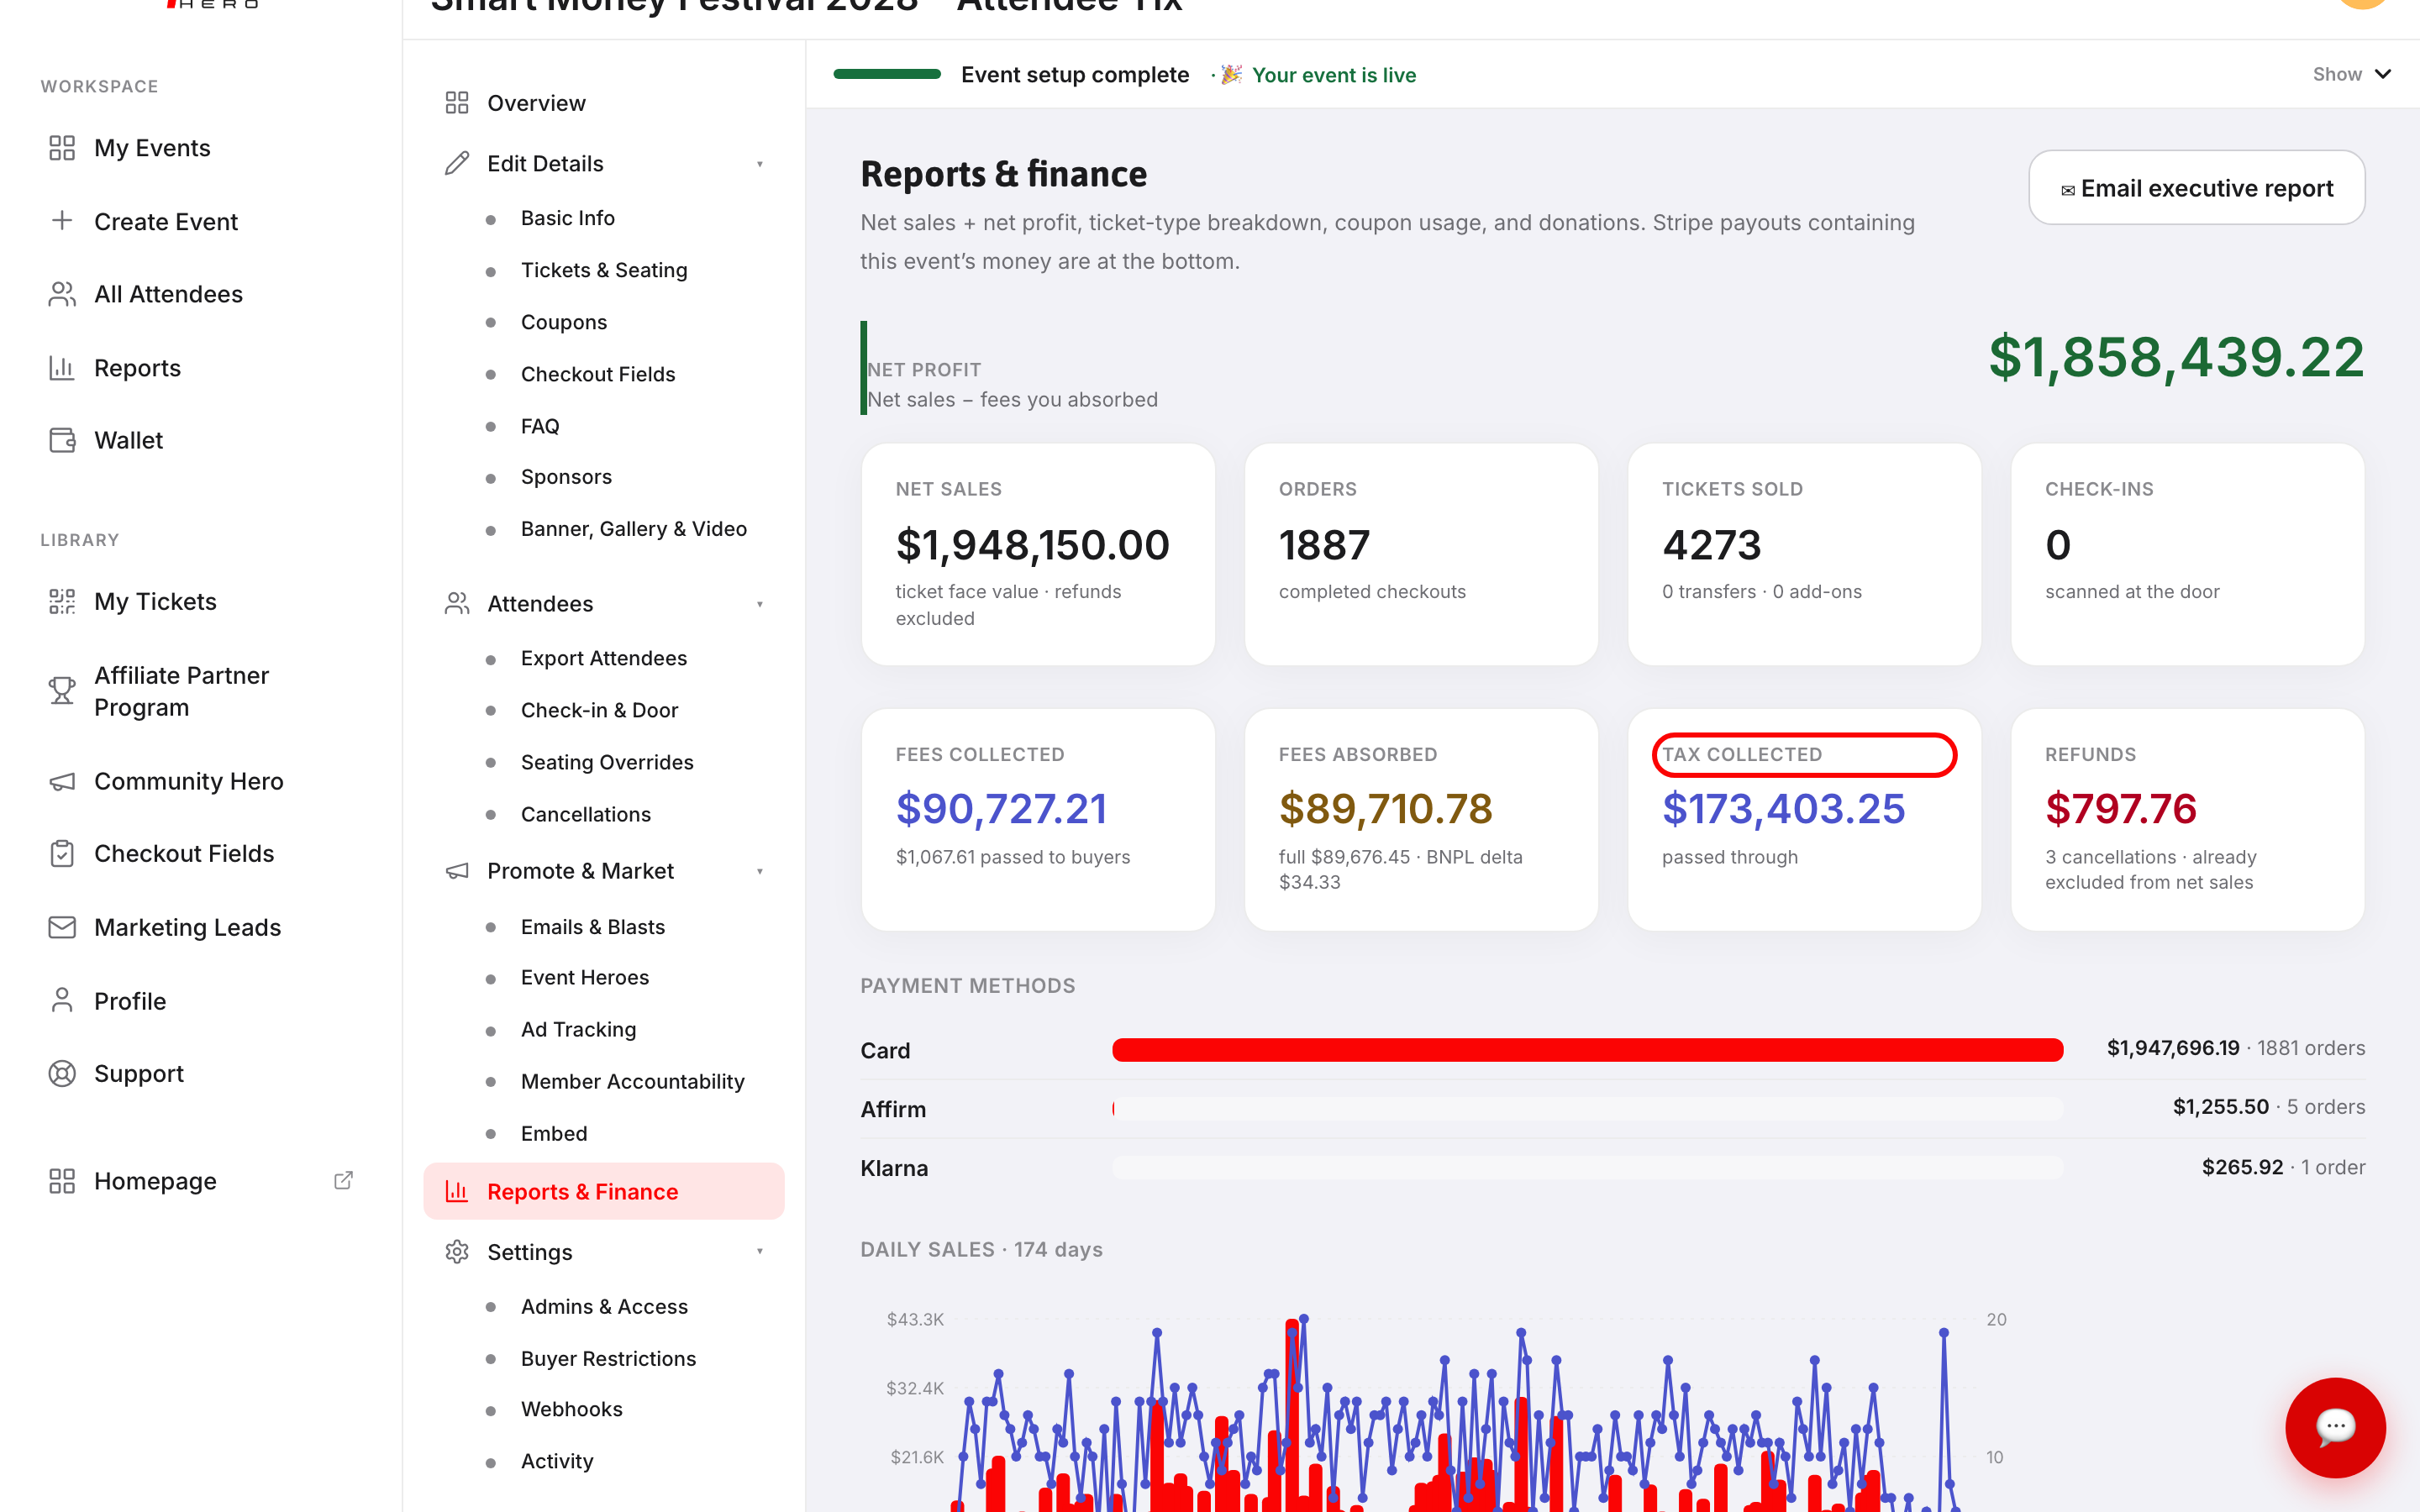Viewport: 2420px width, 1512px height.
Task: Open Member Accountability
Action: tap(633, 1081)
